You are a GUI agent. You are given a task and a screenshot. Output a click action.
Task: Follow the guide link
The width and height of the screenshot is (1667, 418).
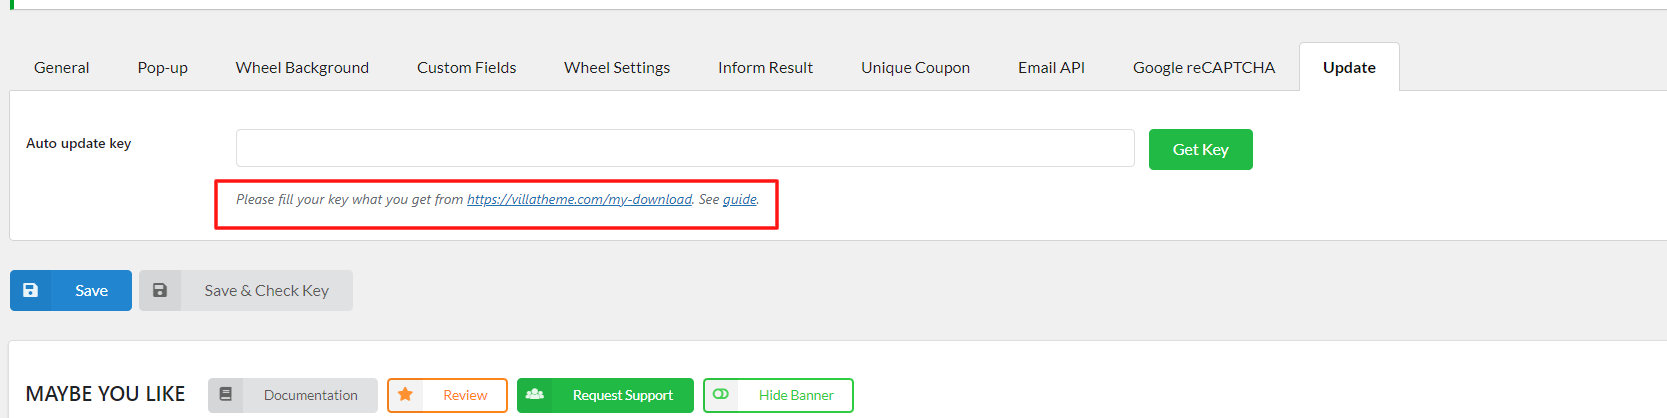tap(740, 199)
